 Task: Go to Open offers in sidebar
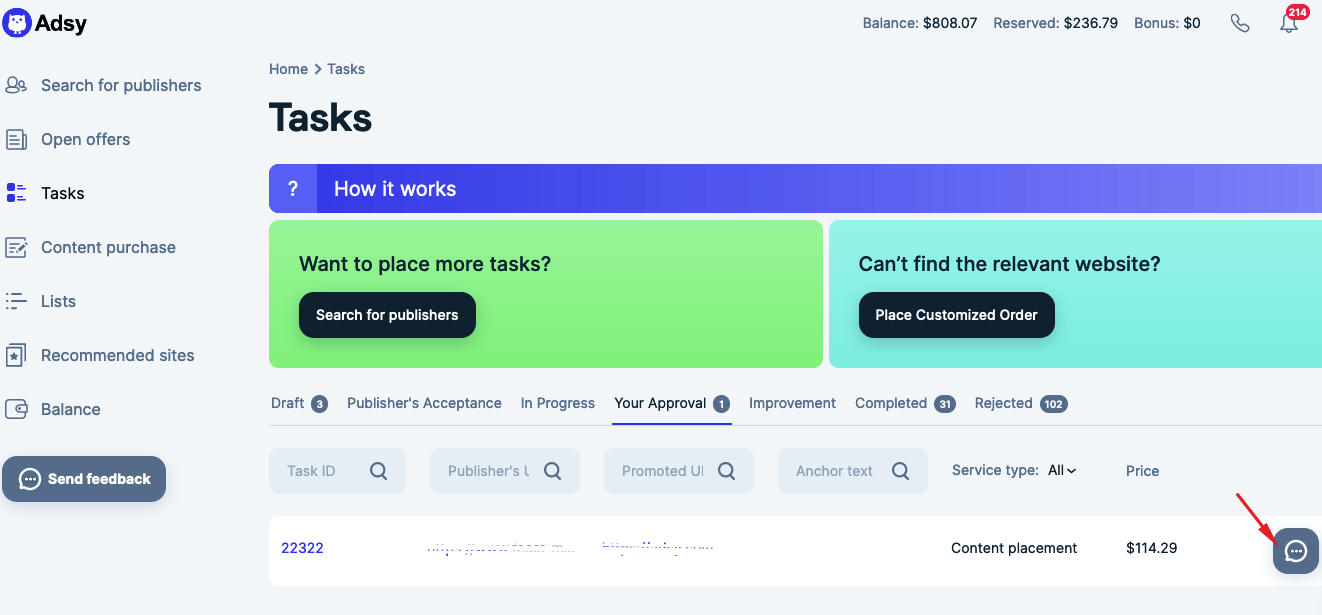tap(86, 139)
